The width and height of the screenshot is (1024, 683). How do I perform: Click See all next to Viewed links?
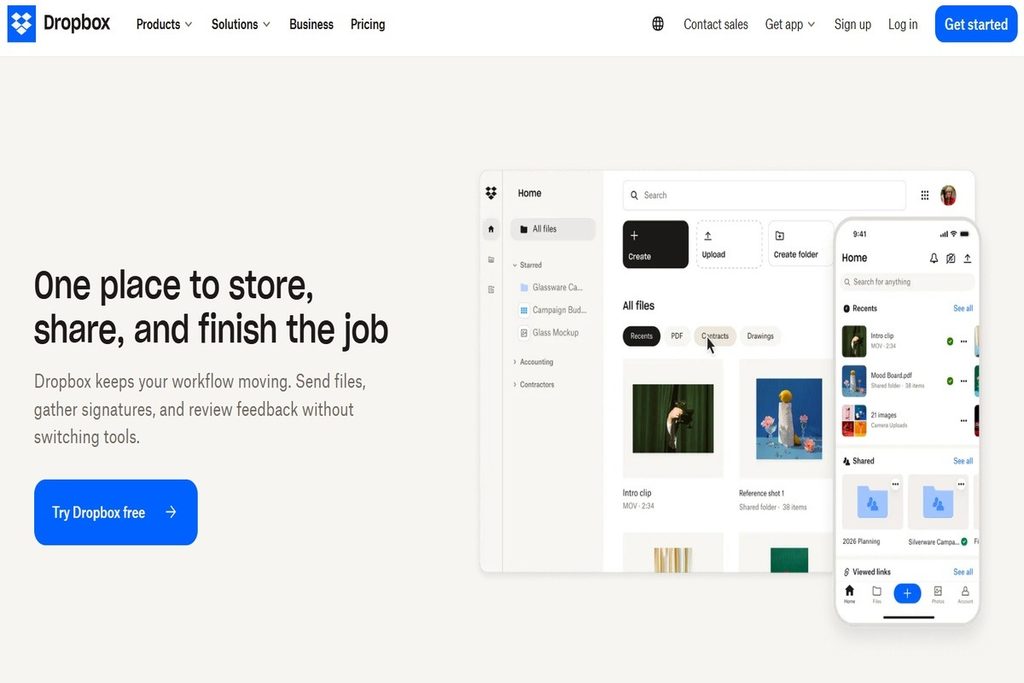point(963,572)
